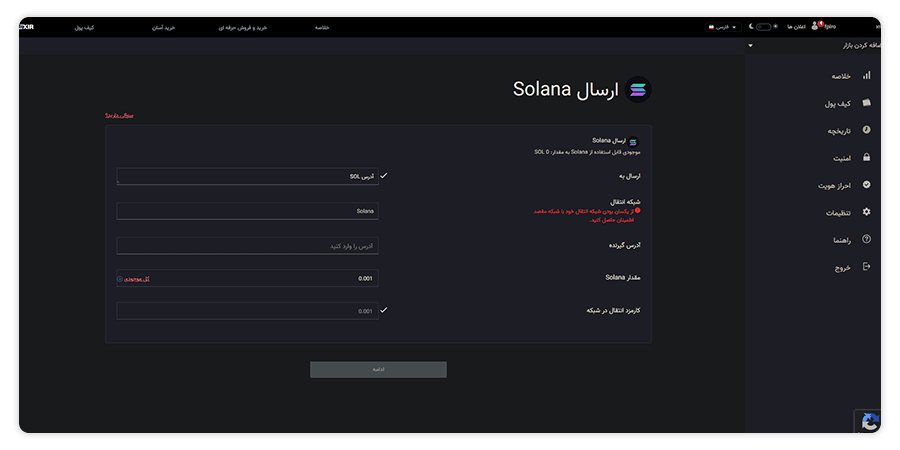Click the question mark icon beside راهنما
The width and height of the screenshot is (900, 450).
(867, 239)
